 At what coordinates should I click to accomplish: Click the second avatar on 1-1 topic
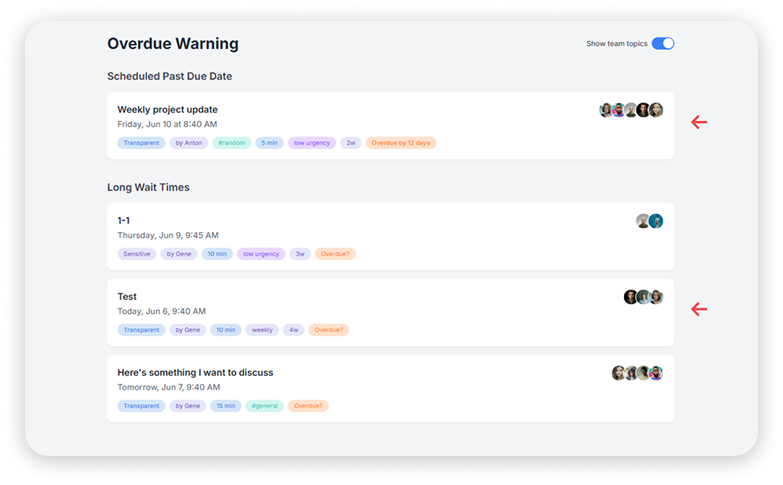656,221
